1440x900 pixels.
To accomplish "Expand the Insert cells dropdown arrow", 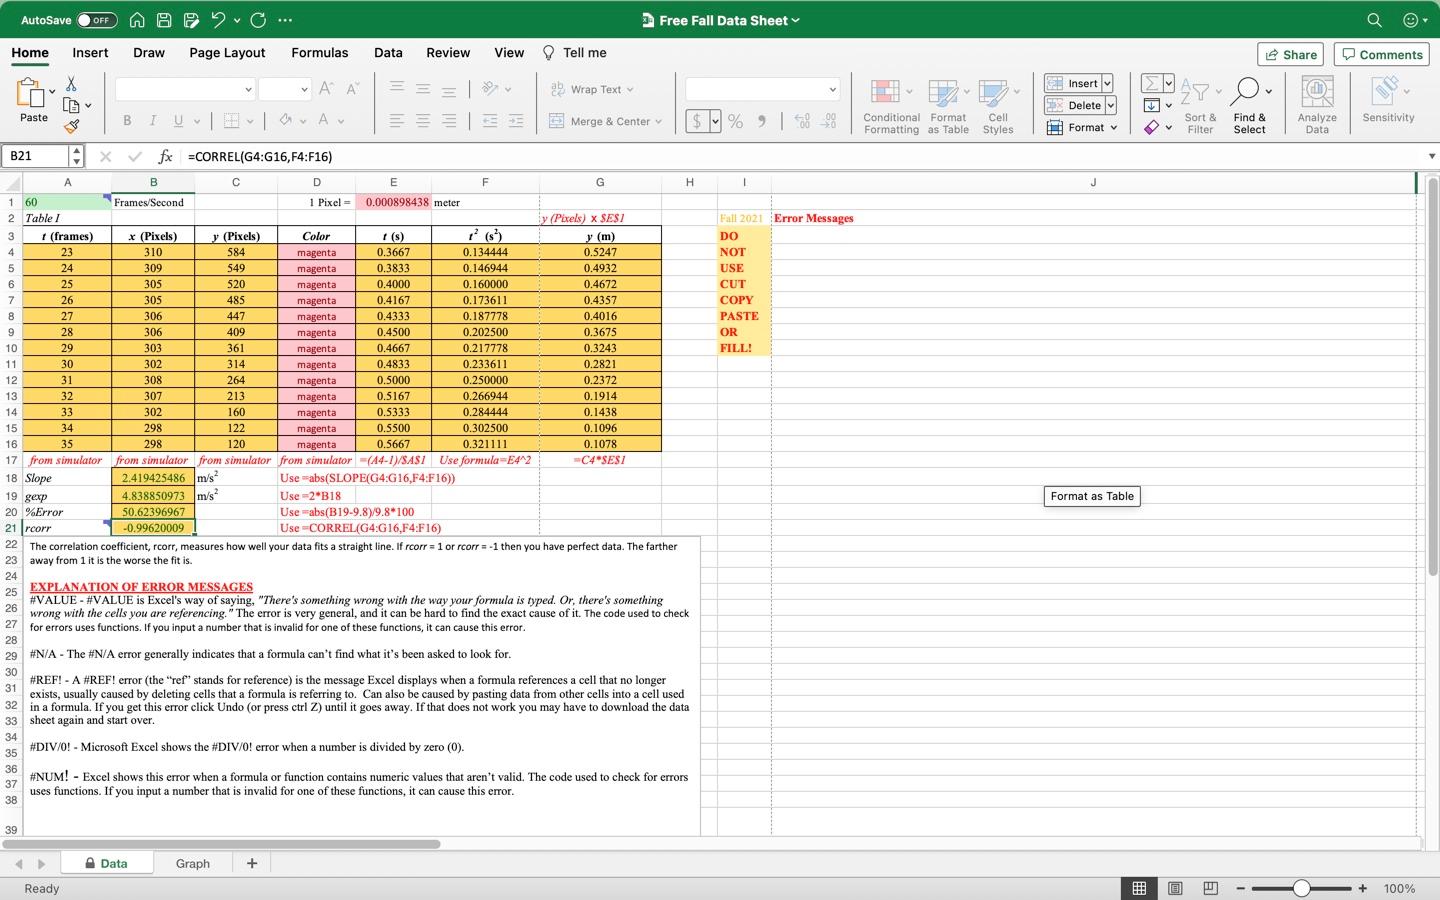I will 1107,83.
